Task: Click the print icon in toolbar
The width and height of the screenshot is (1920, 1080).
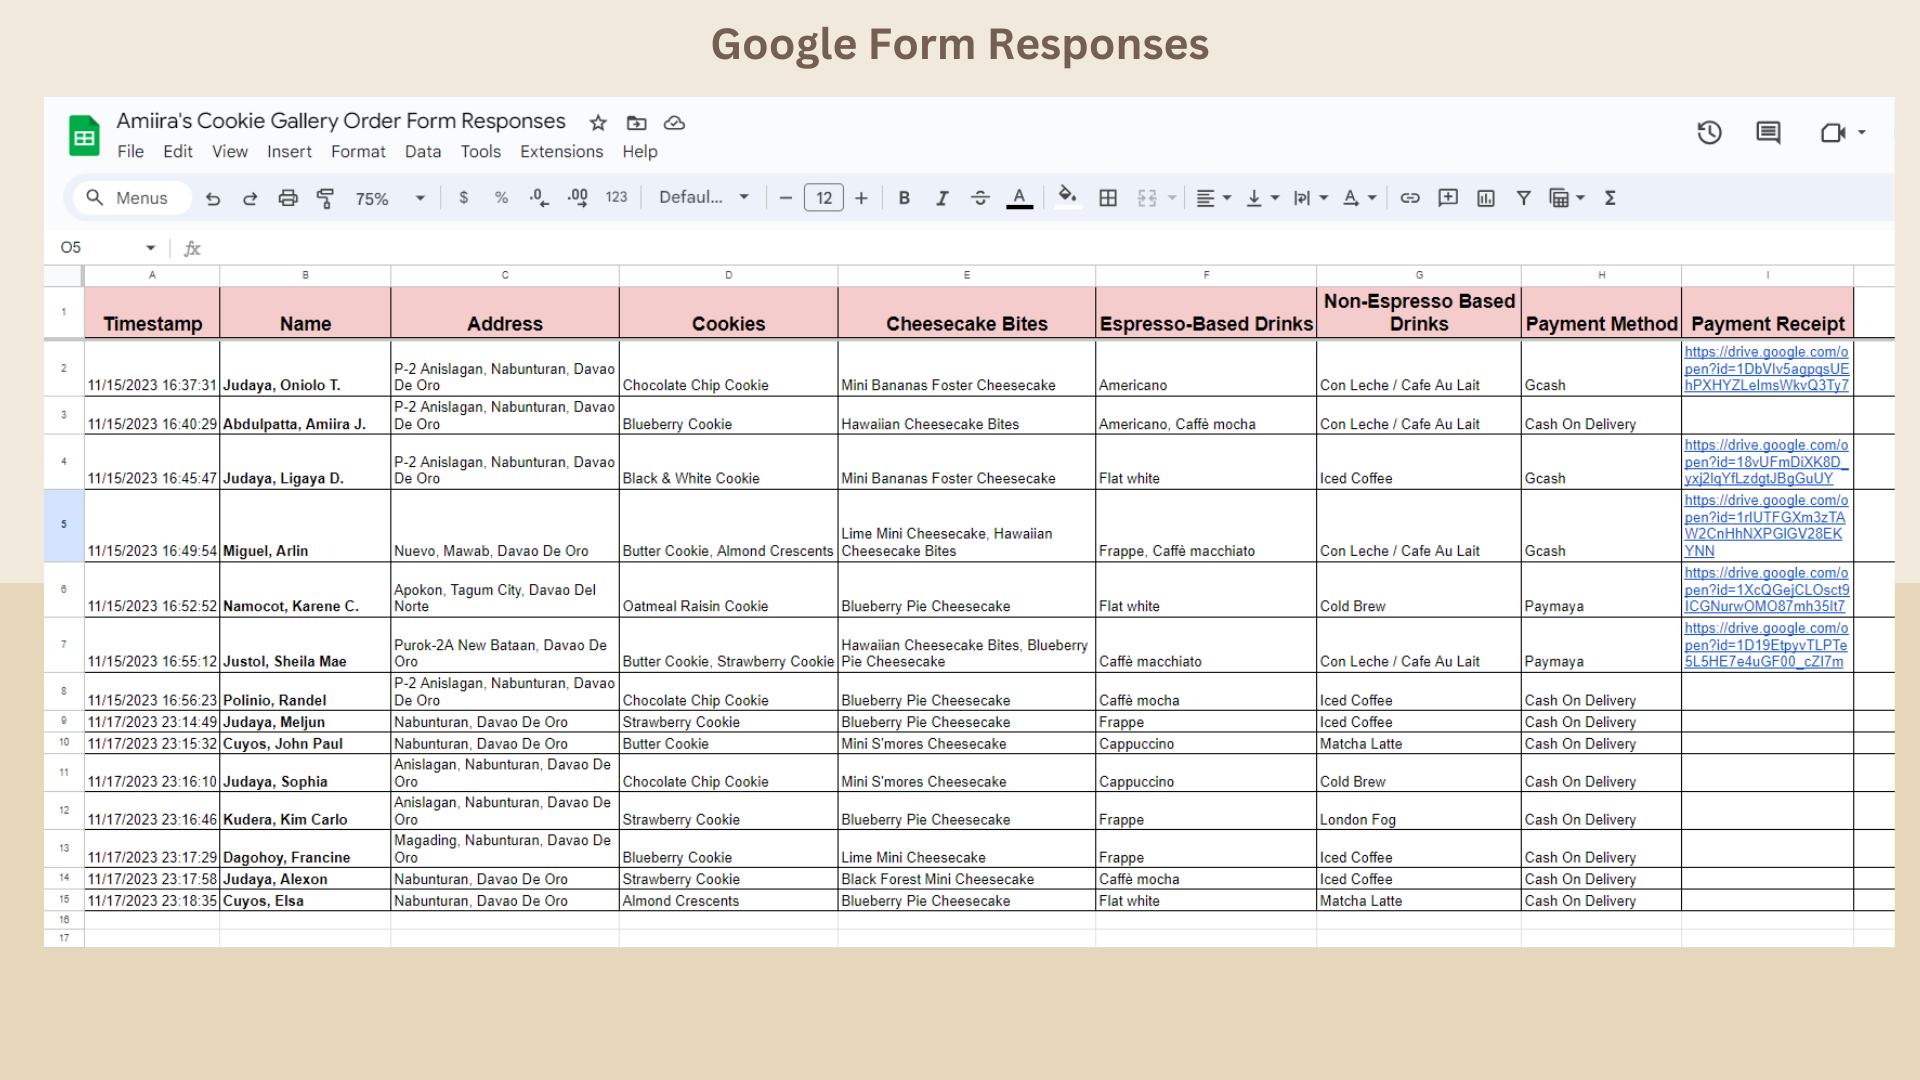Action: pyautogui.click(x=288, y=198)
